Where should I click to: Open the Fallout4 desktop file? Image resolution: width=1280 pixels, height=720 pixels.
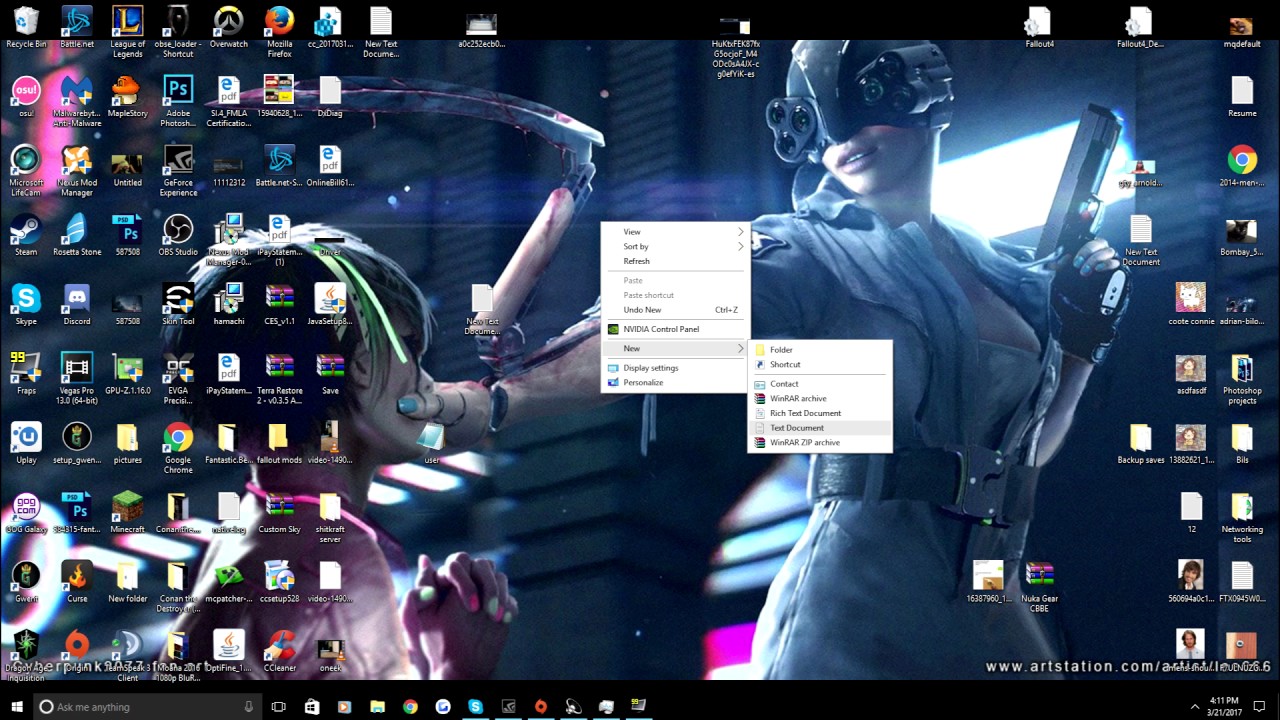[x=1039, y=28]
